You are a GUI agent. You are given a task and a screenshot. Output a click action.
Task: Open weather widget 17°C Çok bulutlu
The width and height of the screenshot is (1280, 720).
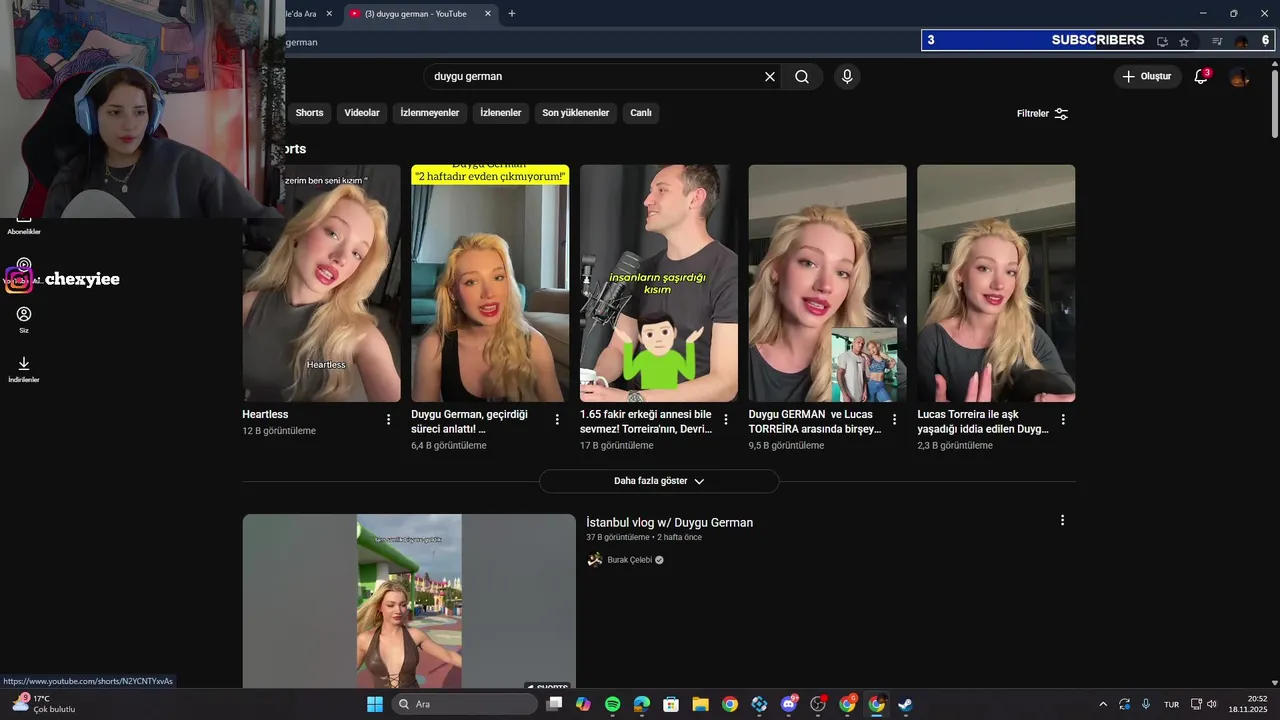(43, 704)
